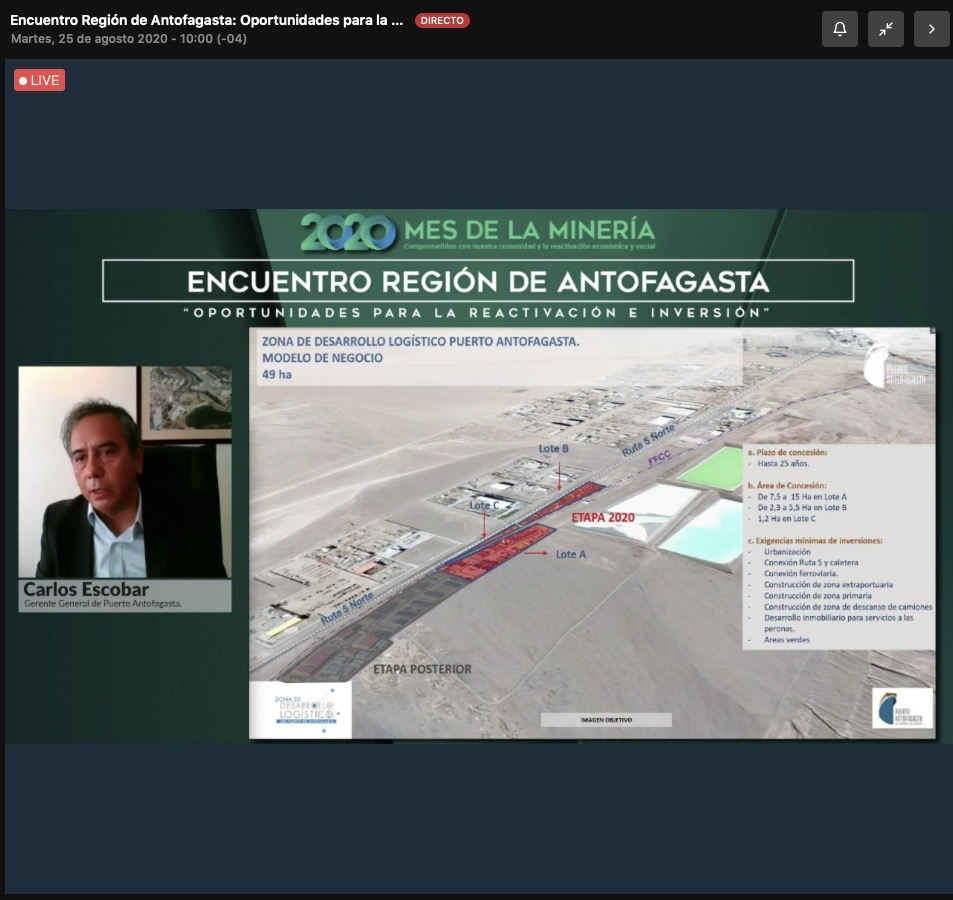The width and height of the screenshot is (953, 900).
Task: Click the event date Martes 25 de agosto
Action: [x=128, y=39]
